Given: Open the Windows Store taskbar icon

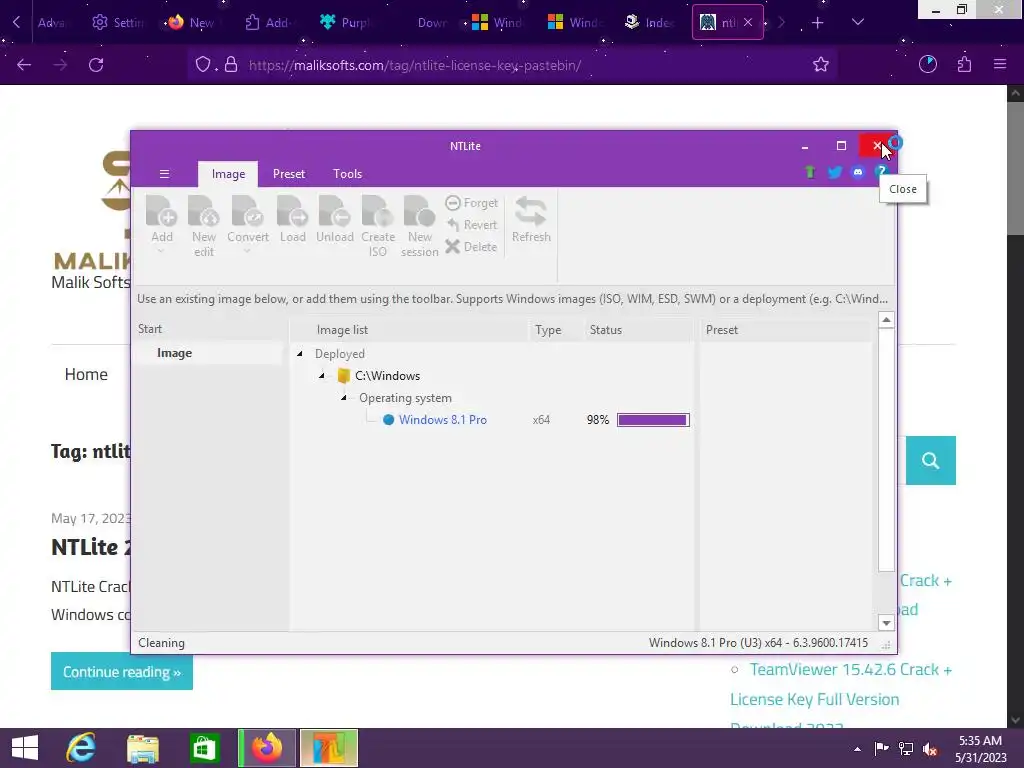Looking at the screenshot, I should [204, 748].
